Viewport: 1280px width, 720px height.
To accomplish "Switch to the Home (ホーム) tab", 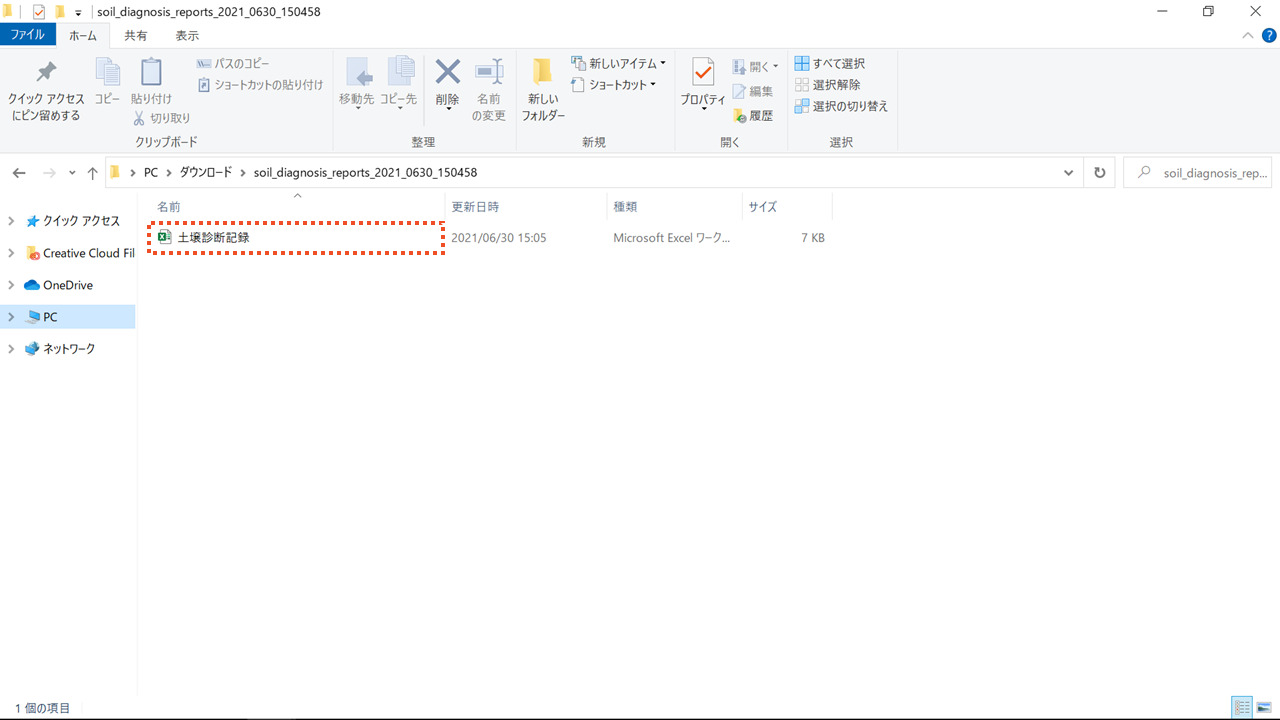I will tap(83, 35).
